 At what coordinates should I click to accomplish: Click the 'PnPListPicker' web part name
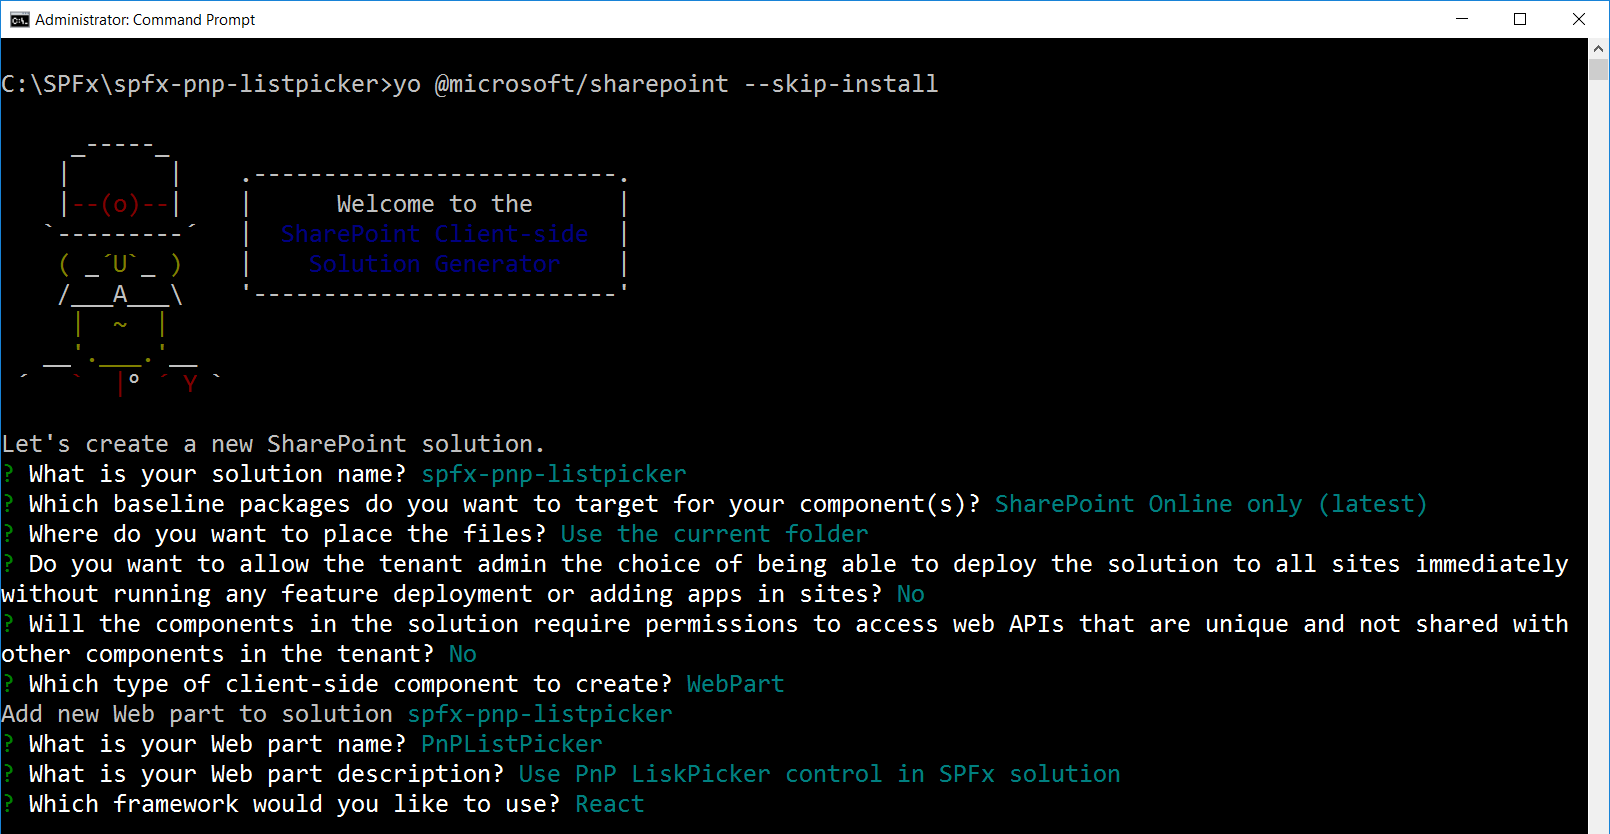pyautogui.click(x=511, y=744)
